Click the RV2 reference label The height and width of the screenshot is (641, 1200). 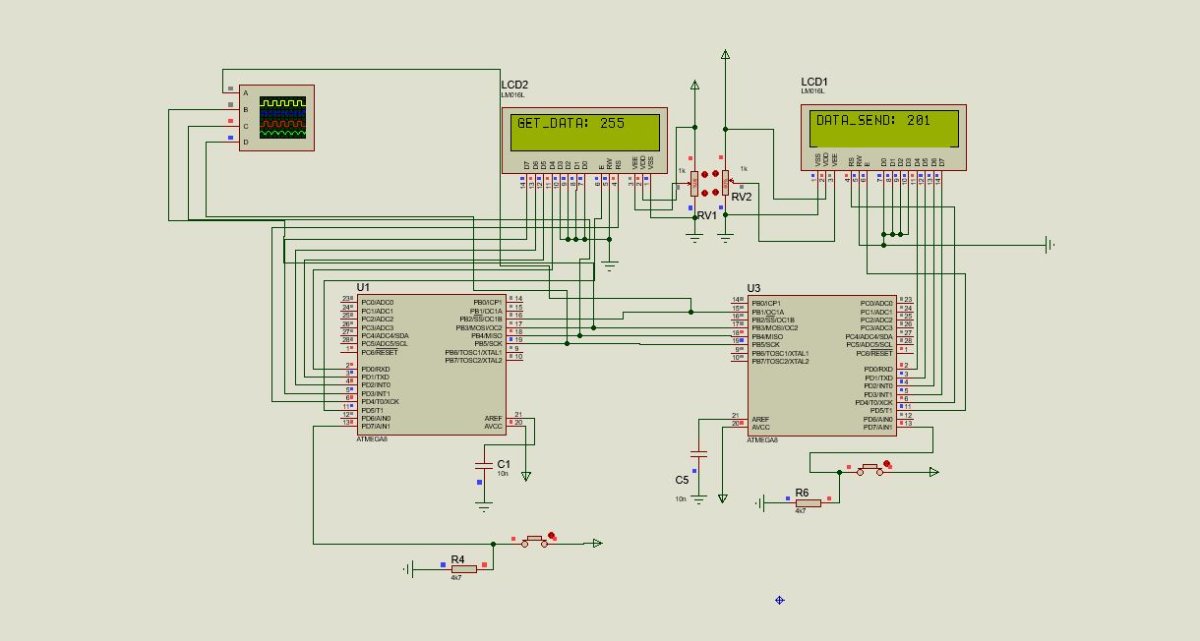click(741, 197)
